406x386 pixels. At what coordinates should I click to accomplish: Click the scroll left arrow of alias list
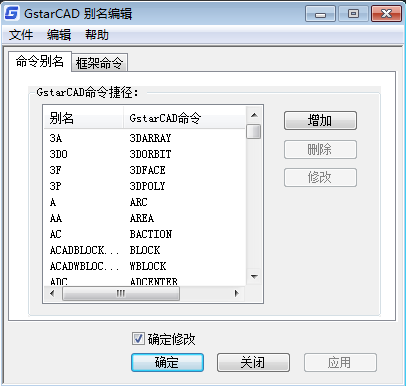[x=52, y=293]
